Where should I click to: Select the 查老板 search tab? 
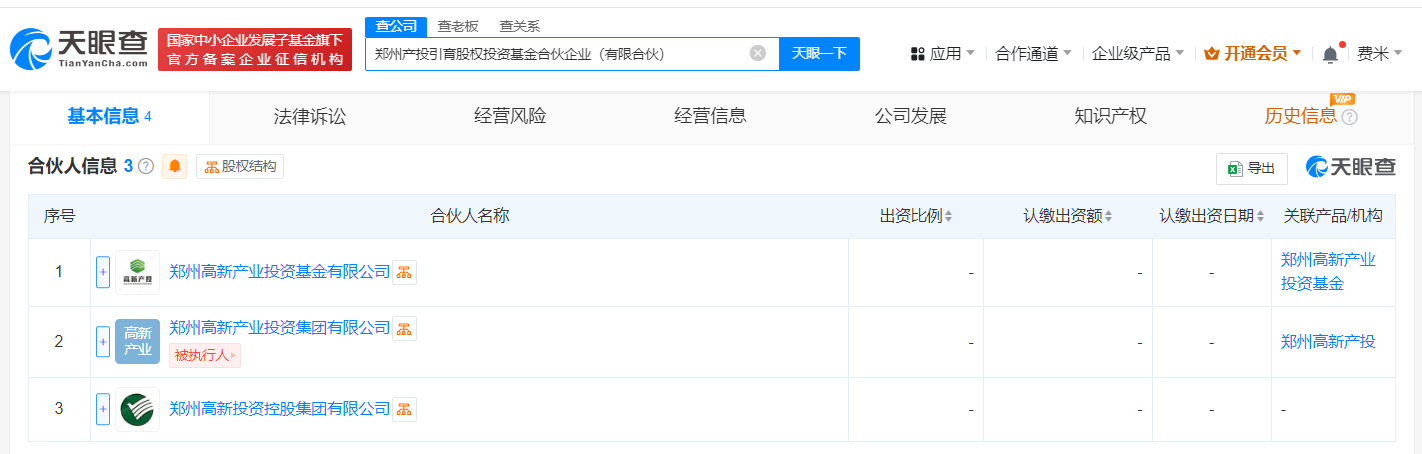(x=459, y=26)
